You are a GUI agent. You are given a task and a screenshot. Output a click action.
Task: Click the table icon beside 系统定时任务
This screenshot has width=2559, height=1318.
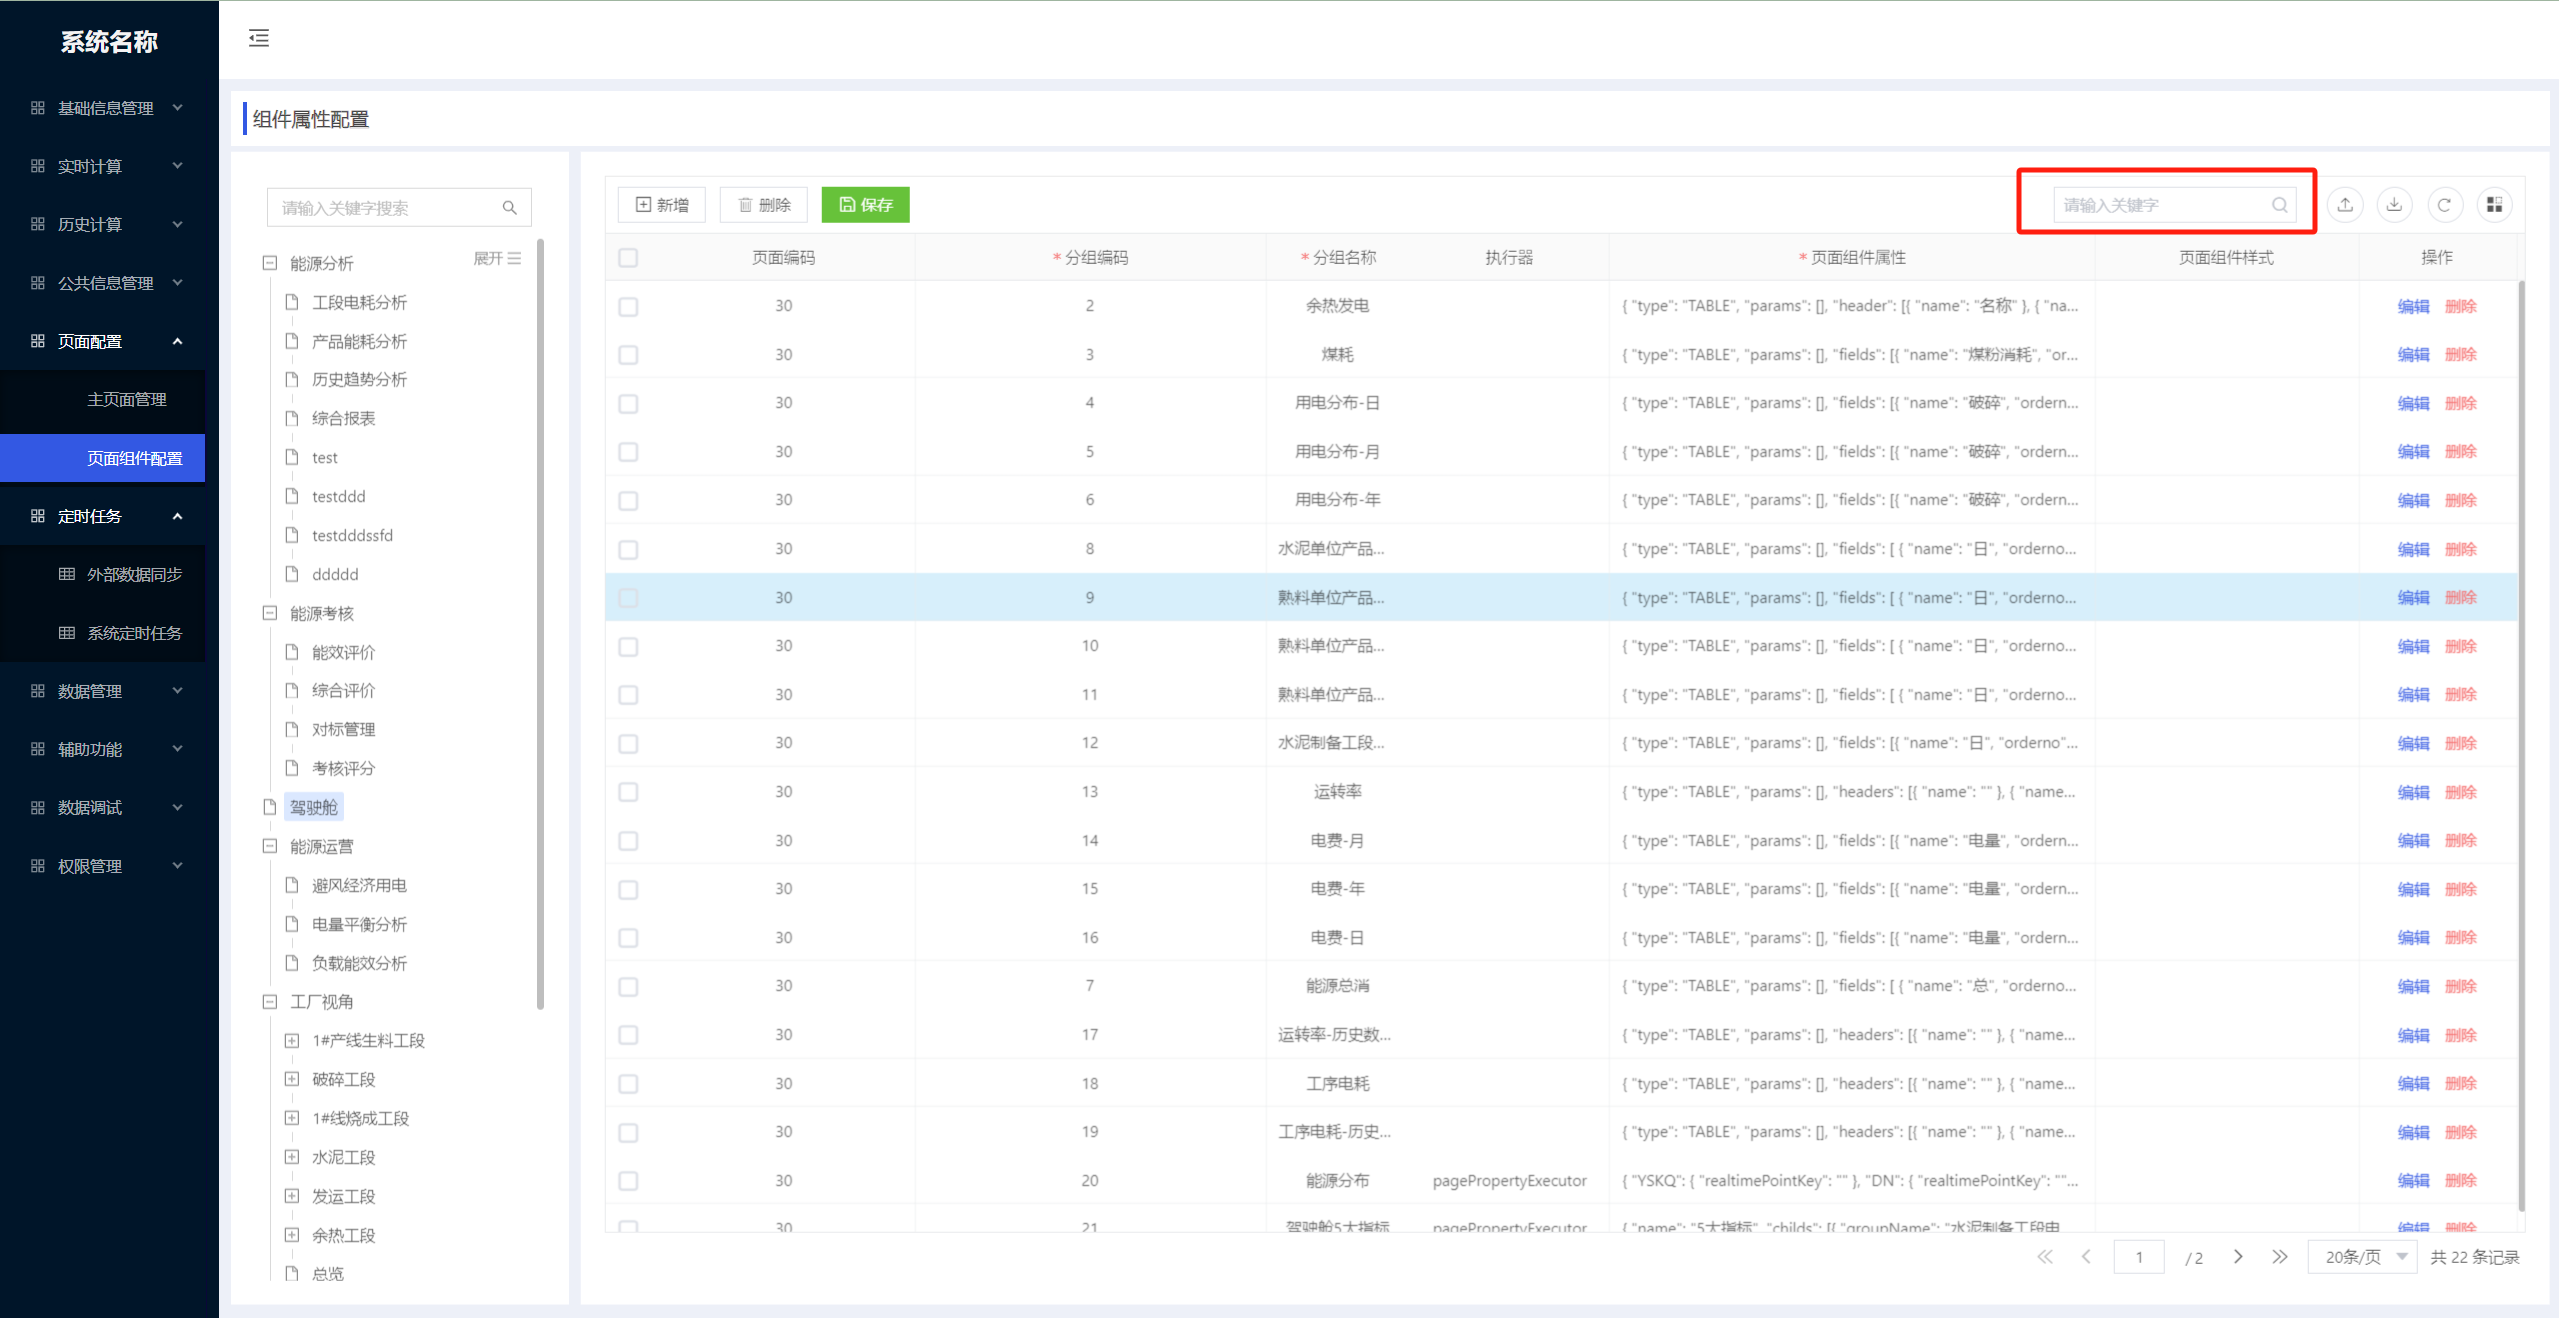(67, 633)
